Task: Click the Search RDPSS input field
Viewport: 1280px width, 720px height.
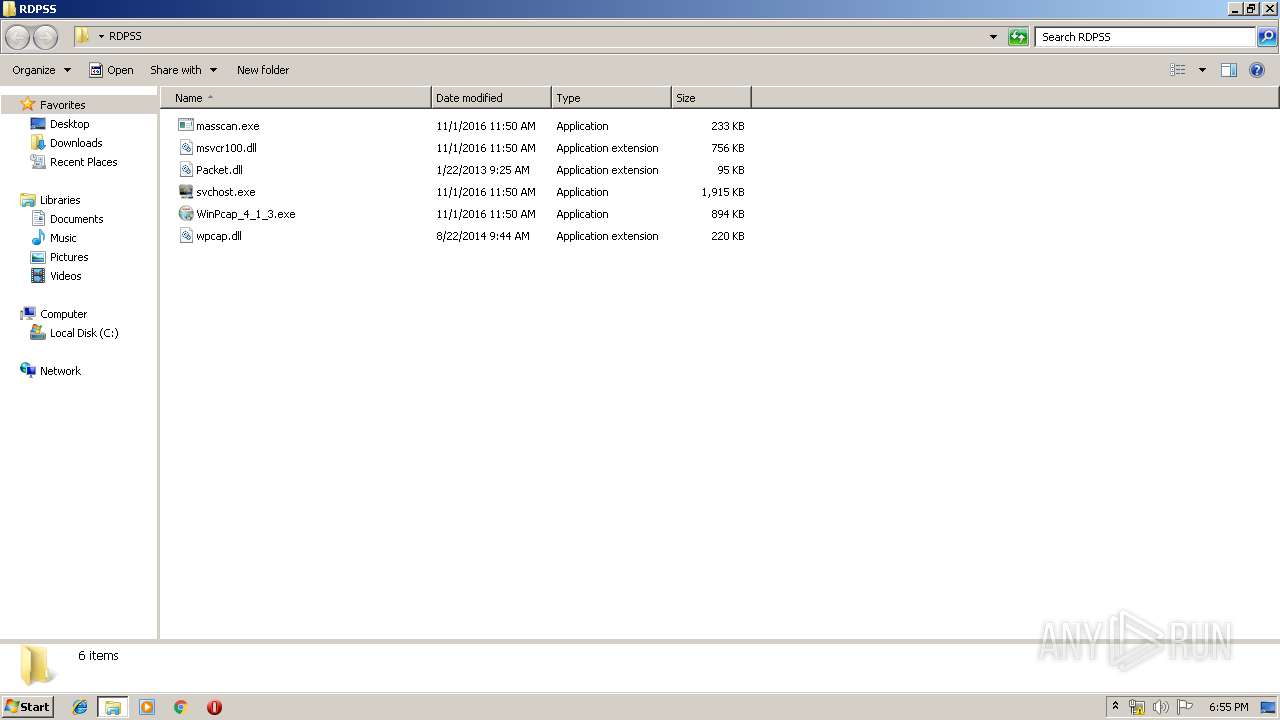Action: pos(1145,37)
